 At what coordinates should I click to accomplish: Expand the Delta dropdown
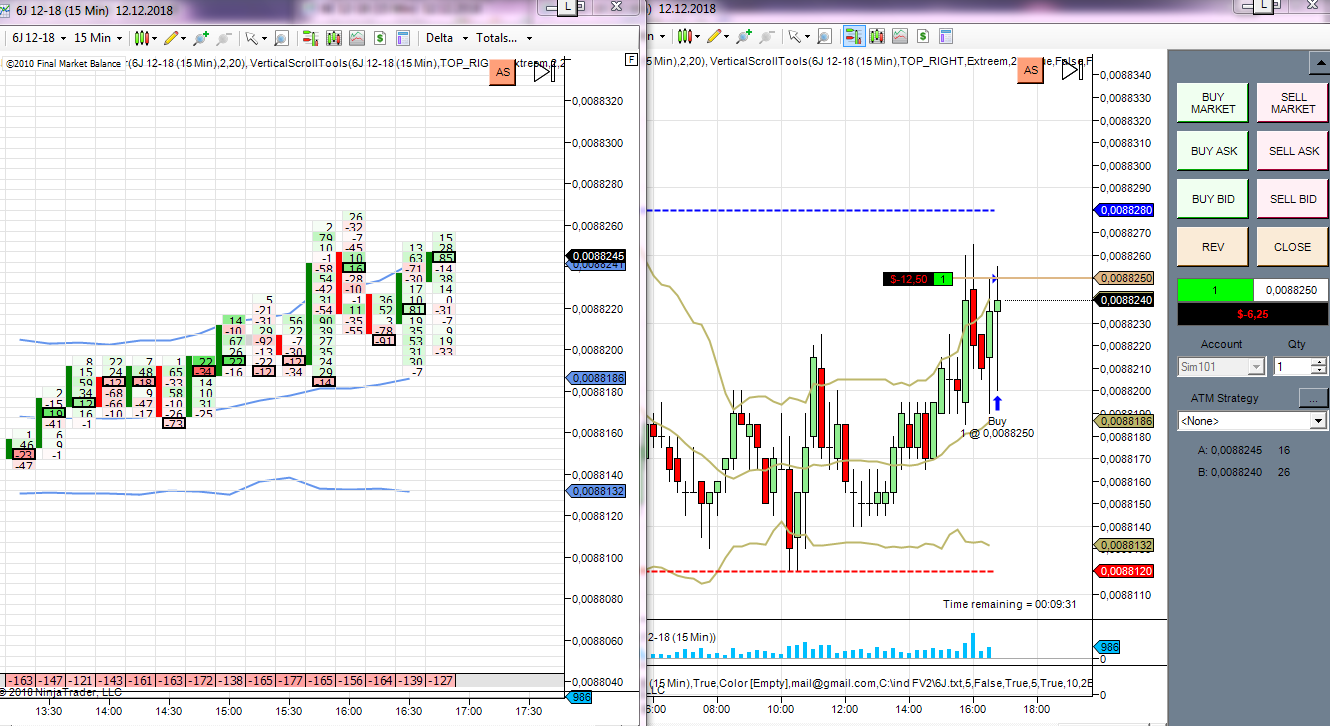click(x=446, y=38)
